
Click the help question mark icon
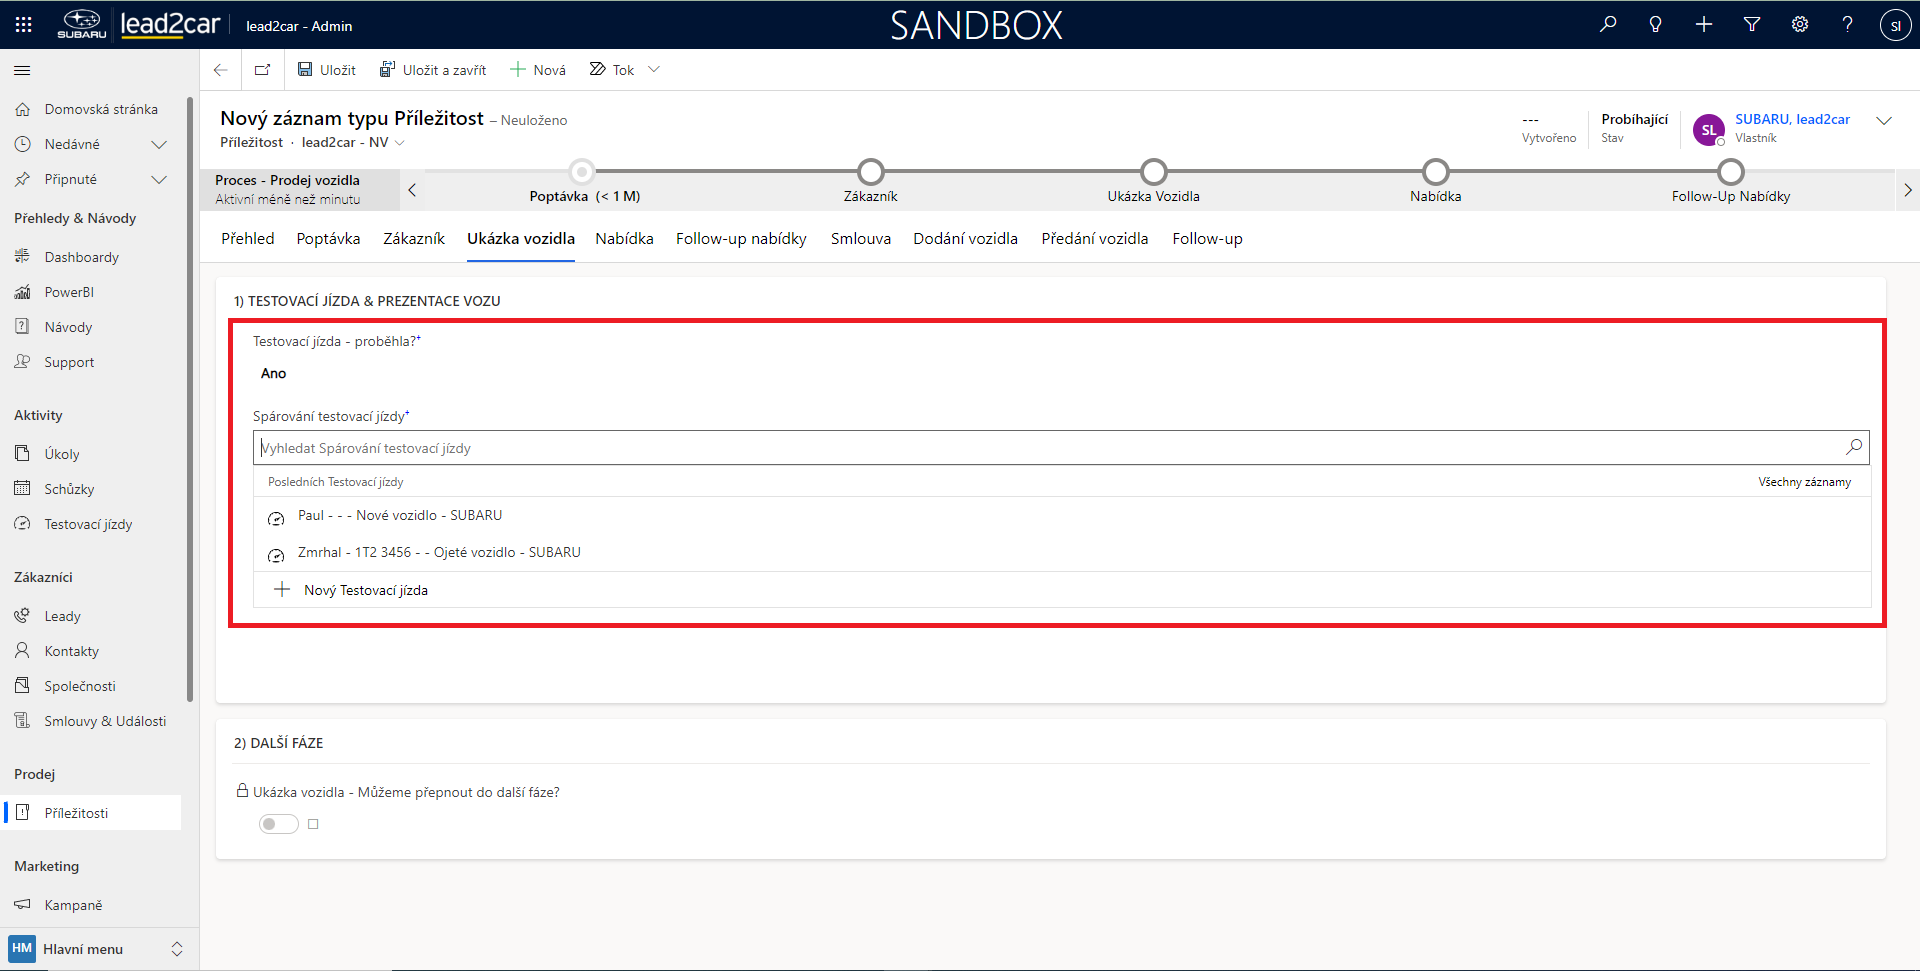click(1847, 25)
